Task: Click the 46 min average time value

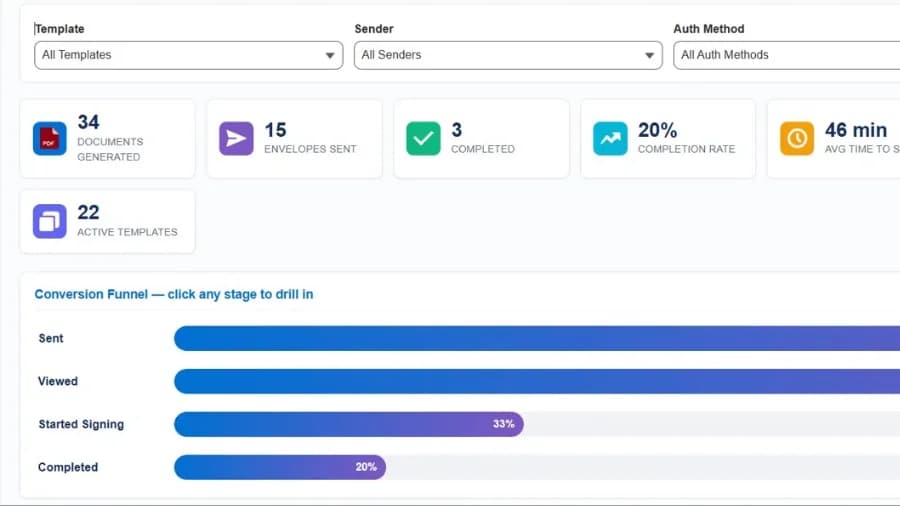Action: [856, 130]
